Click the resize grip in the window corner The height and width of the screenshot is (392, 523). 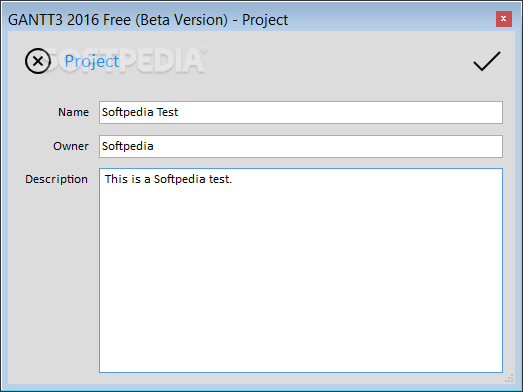[509, 378]
